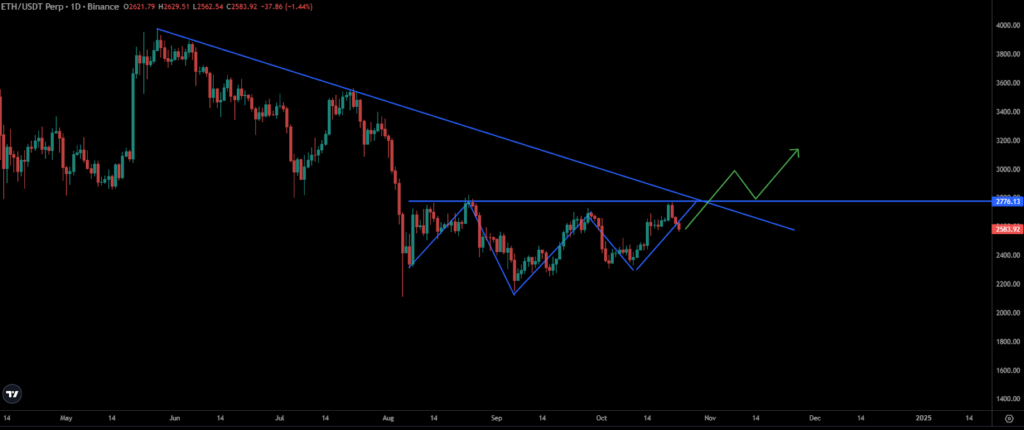Click the 2200.00 price axis label
The height and width of the screenshot is (430, 1024).
pyautogui.click(x=1006, y=284)
